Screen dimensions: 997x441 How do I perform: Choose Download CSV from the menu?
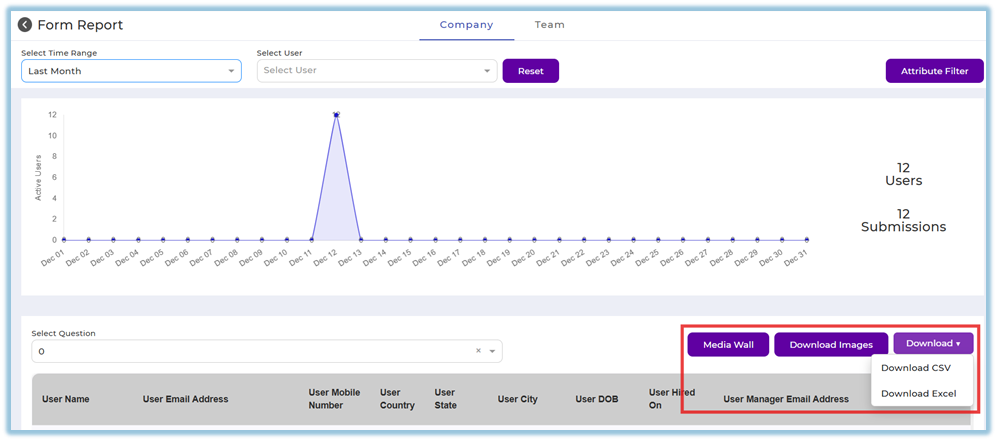(915, 368)
